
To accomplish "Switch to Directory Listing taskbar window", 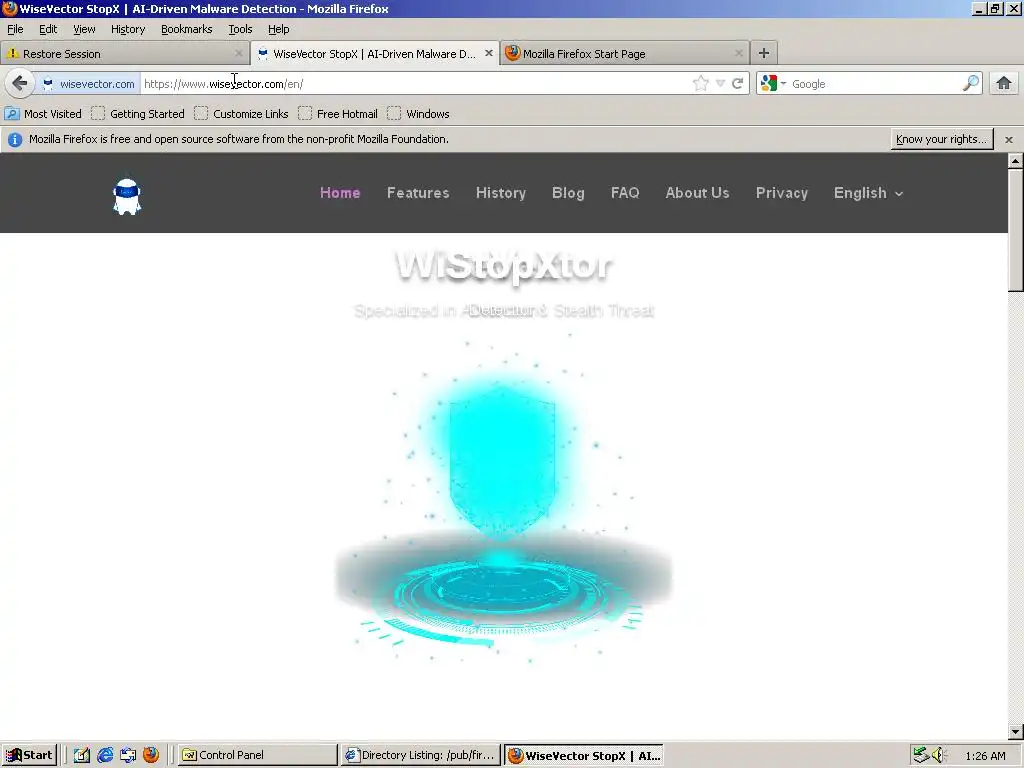I will tap(421, 755).
